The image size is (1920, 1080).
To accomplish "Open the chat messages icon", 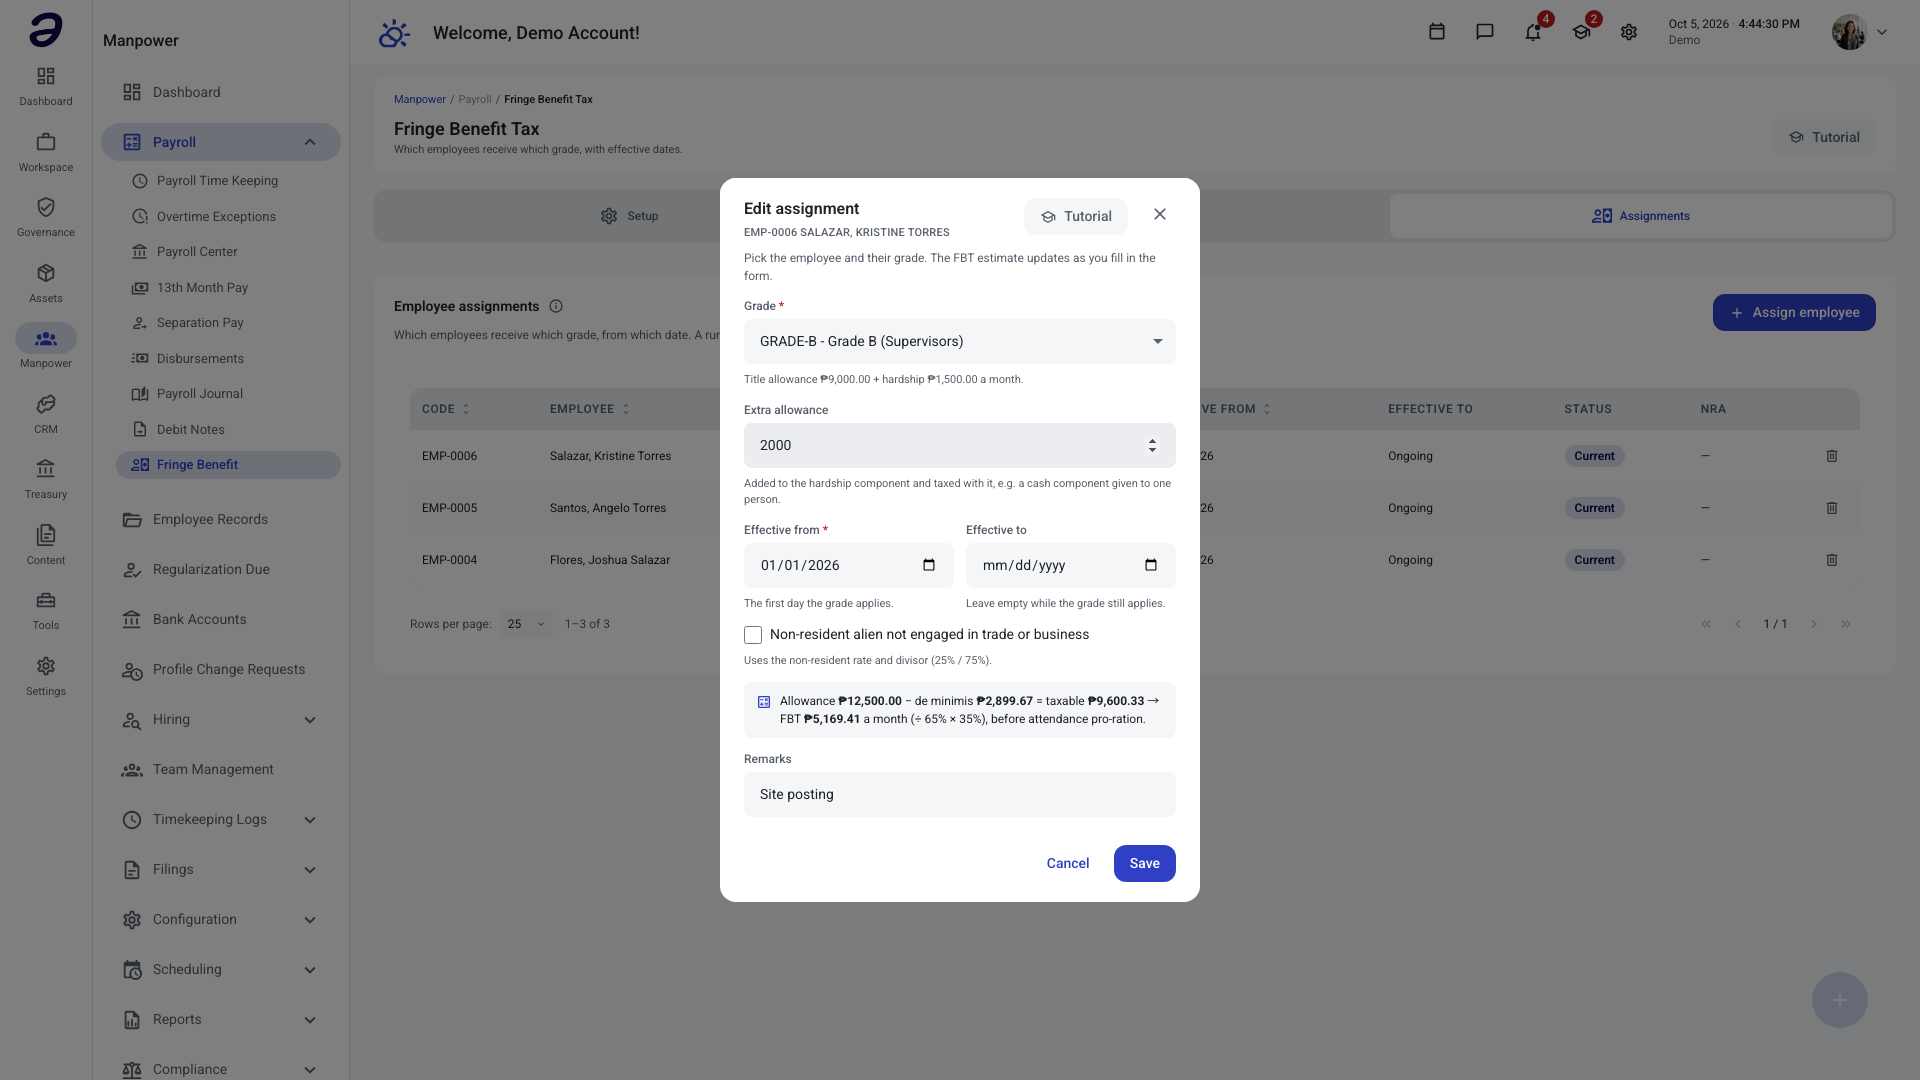I will [x=1485, y=32].
